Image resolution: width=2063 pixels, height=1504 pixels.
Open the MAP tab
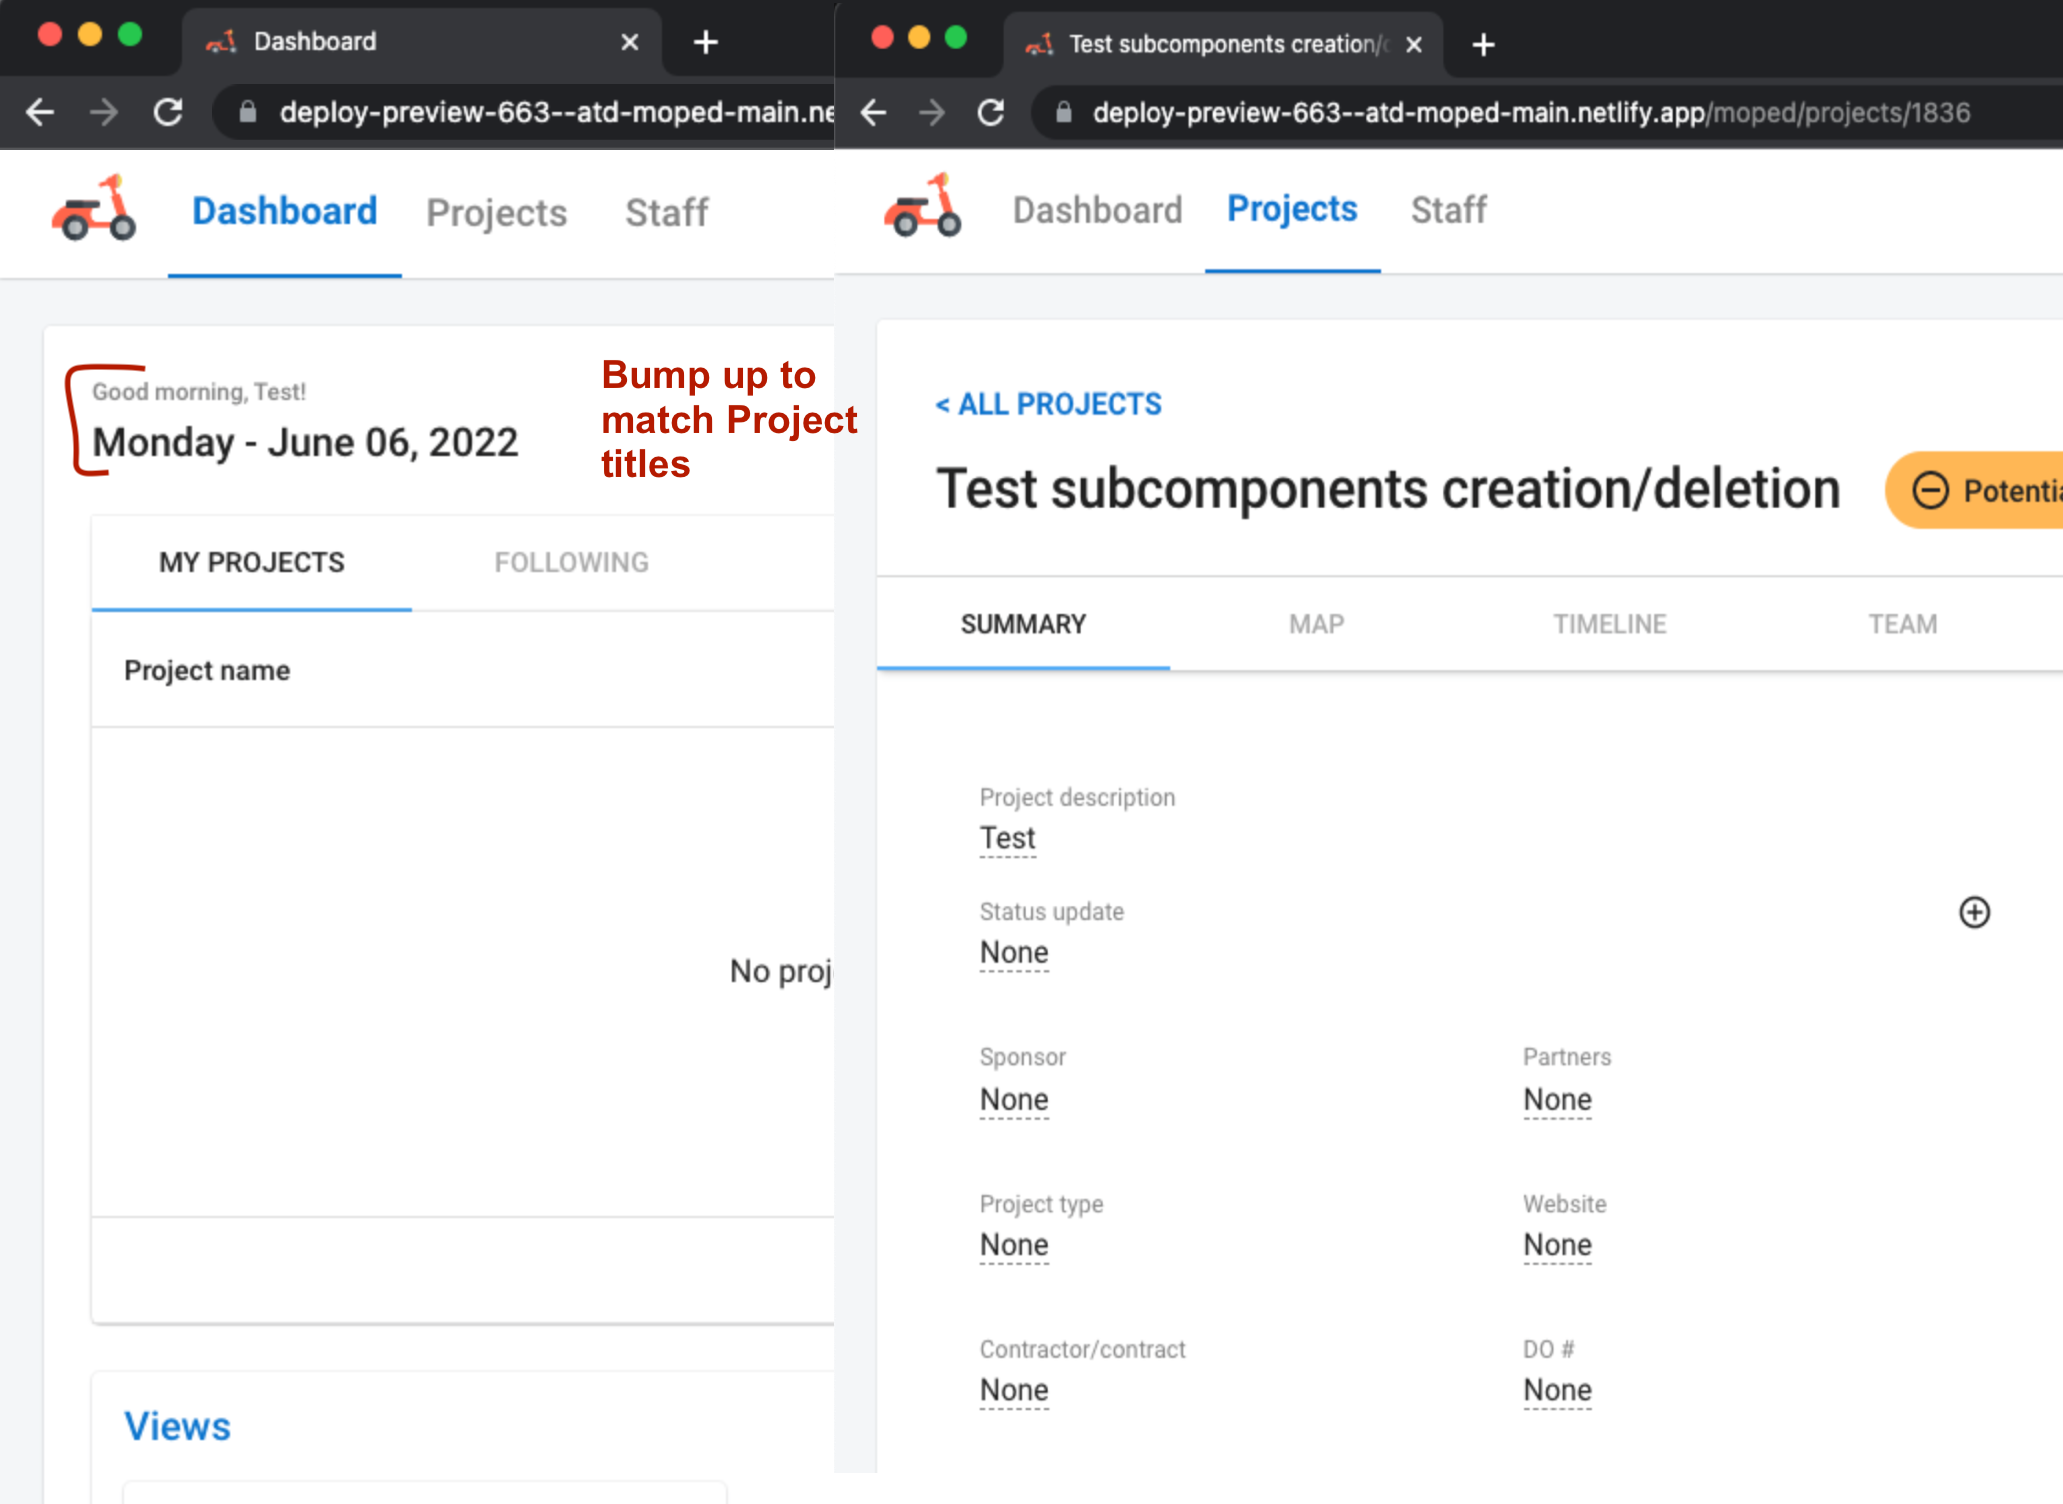click(1315, 624)
